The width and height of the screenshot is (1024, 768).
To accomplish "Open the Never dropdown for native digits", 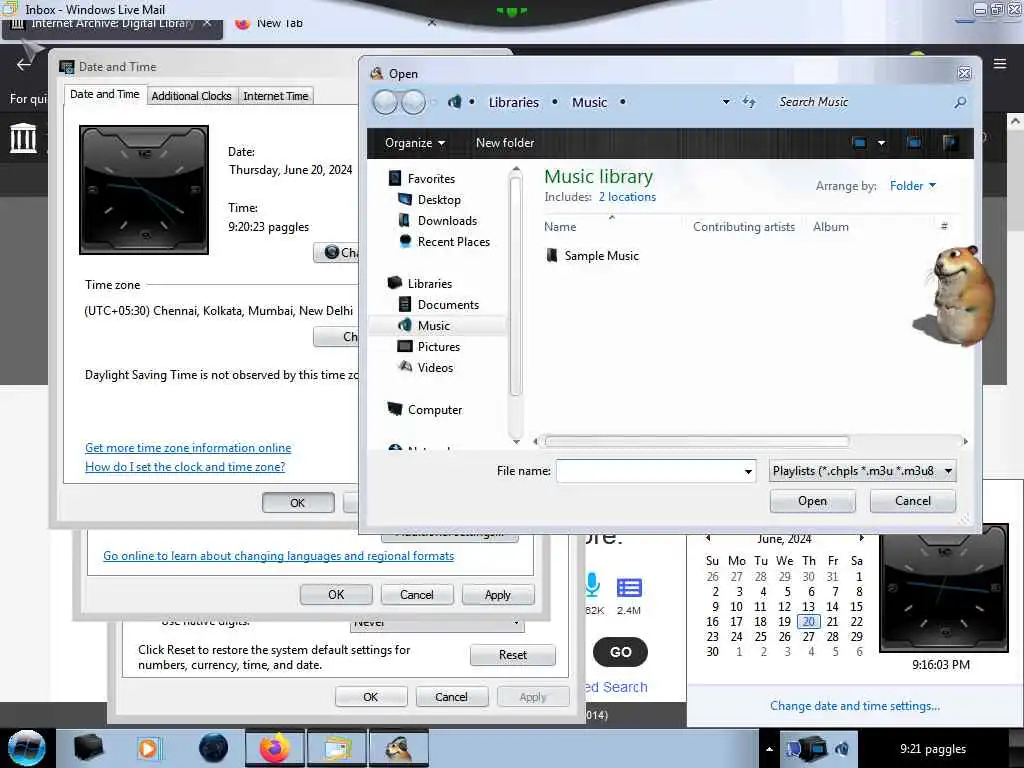I will click(x=437, y=624).
